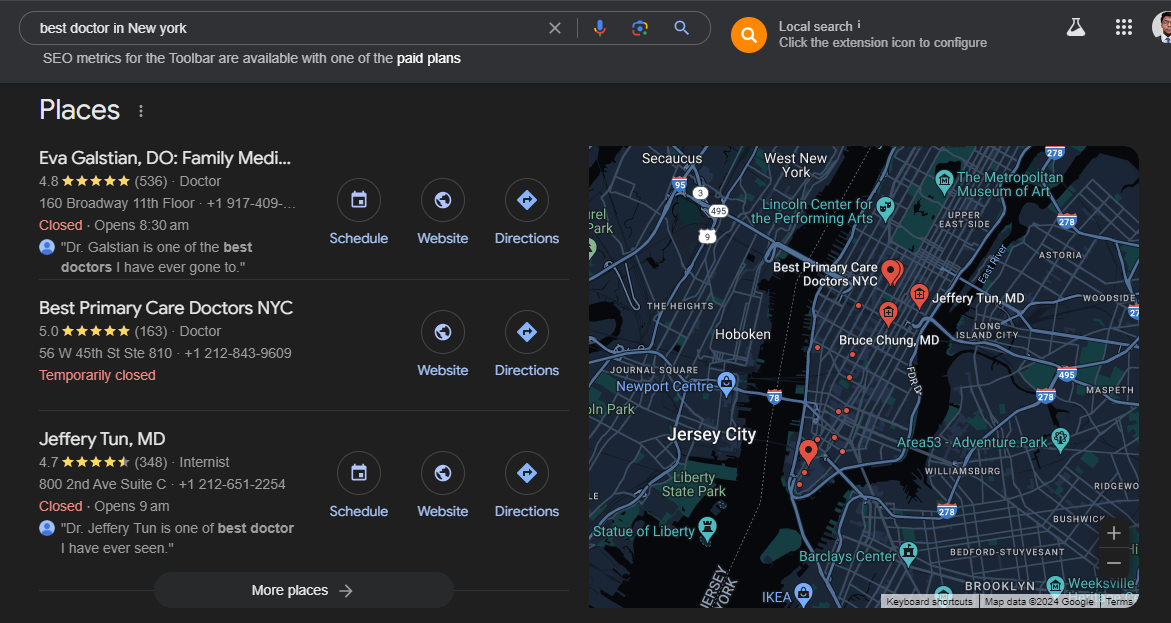This screenshot has height=623, width=1171.
Task: Get Directions icon for Jeffery Tun, MD
Action: click(x=527, y=472)
